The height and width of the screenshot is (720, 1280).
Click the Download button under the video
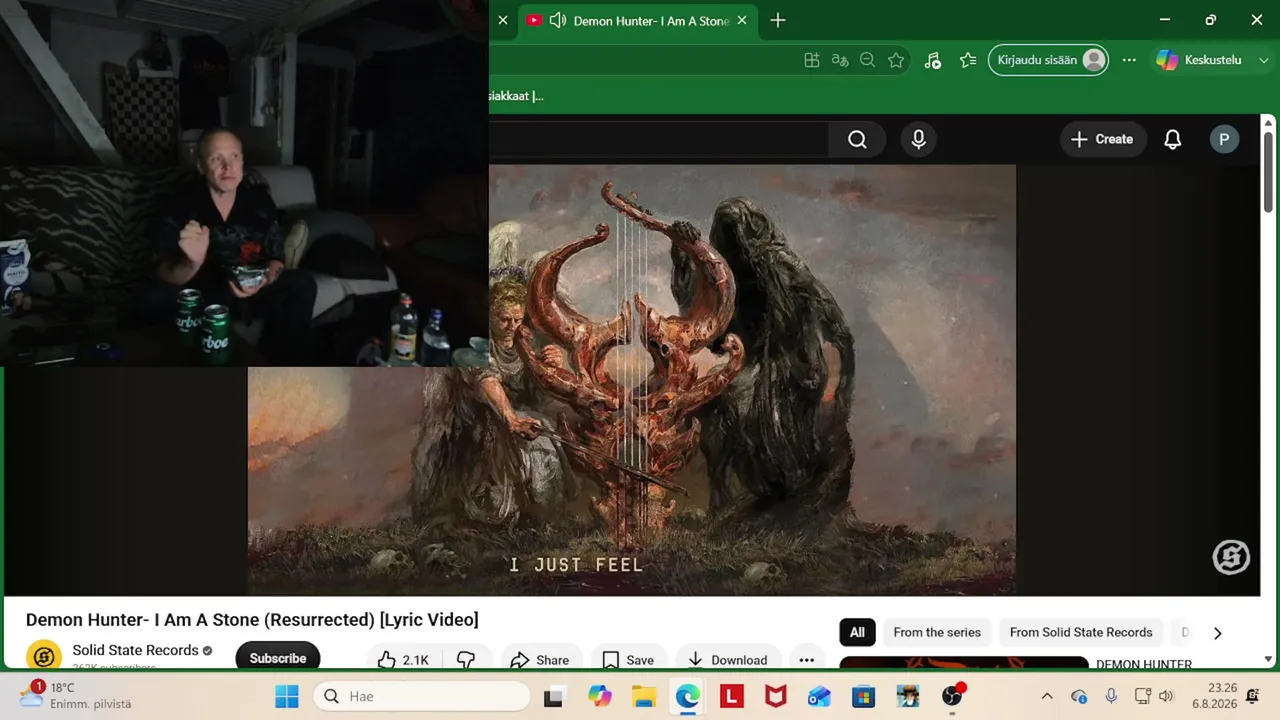click(728, 660)
